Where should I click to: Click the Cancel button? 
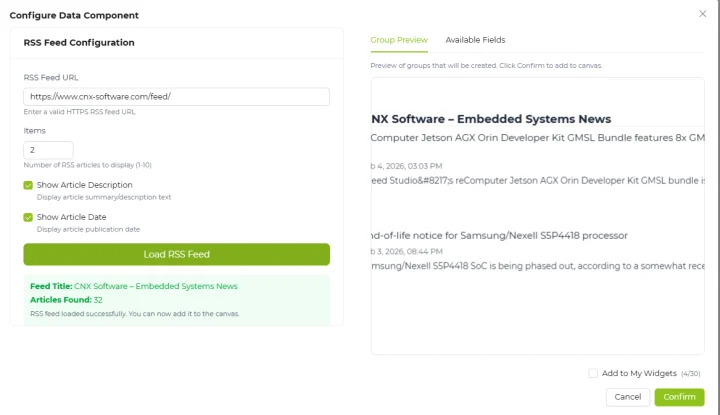(x=627, y=397)
